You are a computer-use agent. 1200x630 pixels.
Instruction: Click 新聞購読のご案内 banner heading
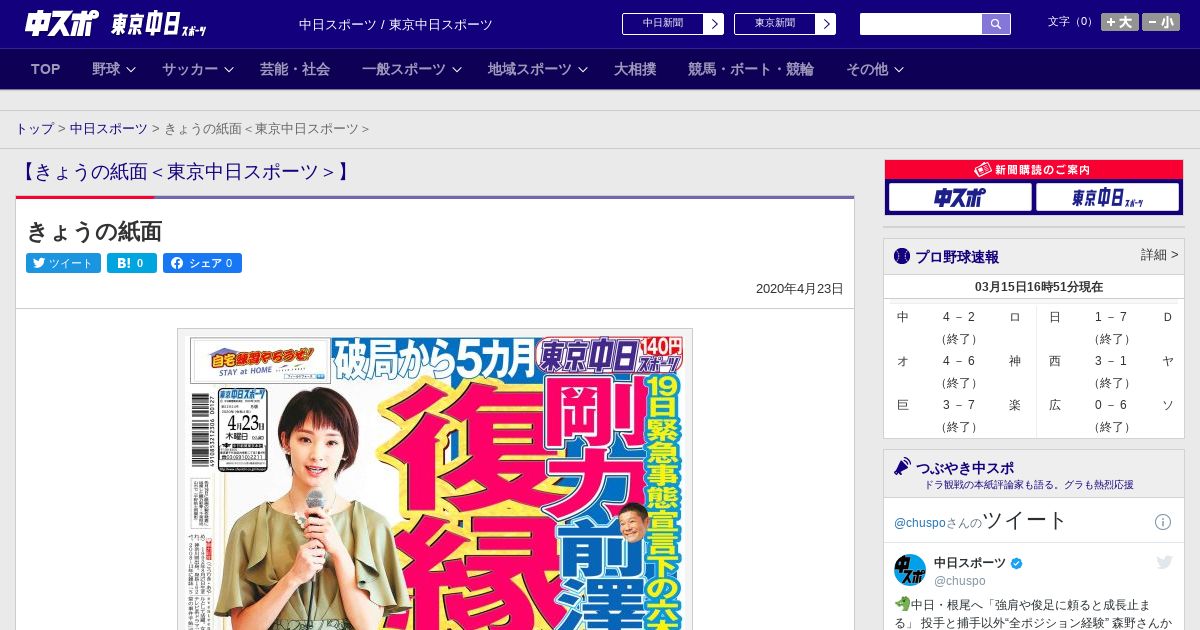click(x=1034, y=170)
